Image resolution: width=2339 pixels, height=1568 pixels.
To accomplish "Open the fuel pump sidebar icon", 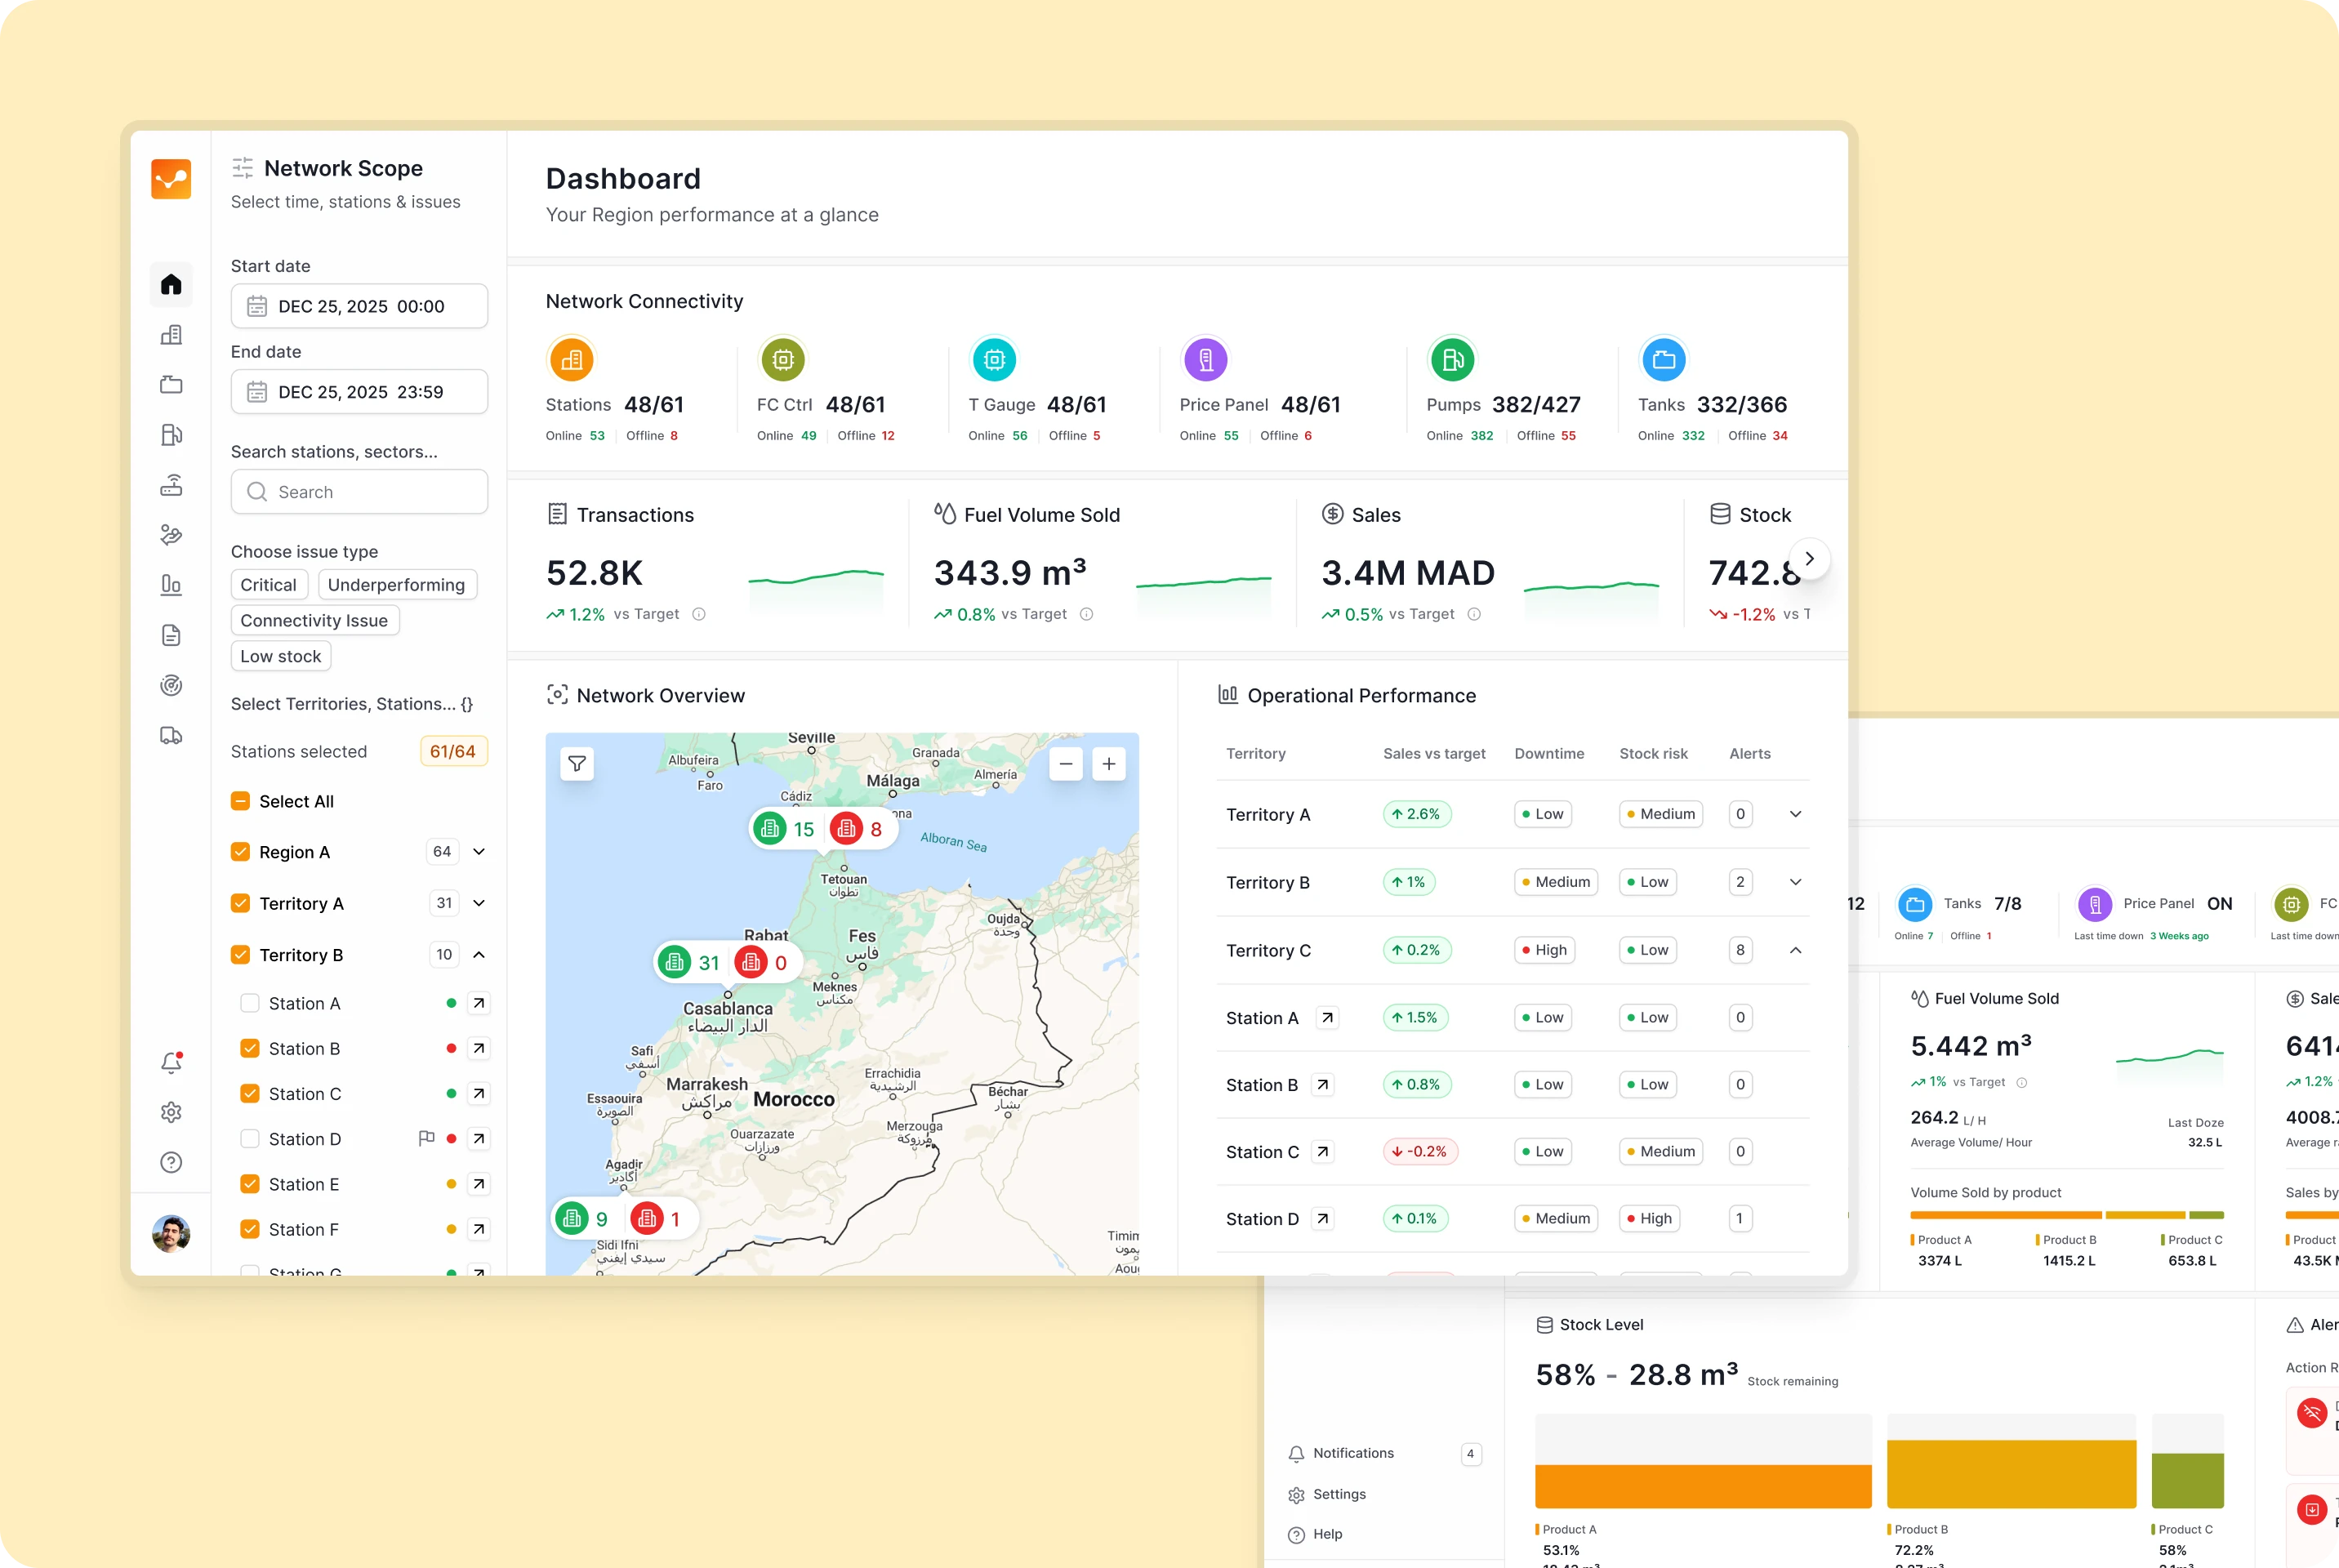I will (171, 435).
